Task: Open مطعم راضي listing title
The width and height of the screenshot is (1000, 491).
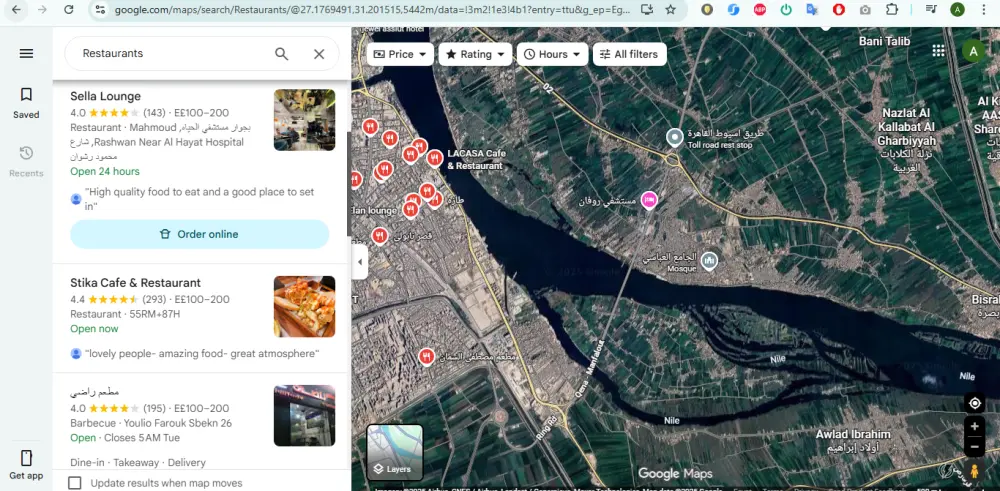Action: (x=94, y=392)
